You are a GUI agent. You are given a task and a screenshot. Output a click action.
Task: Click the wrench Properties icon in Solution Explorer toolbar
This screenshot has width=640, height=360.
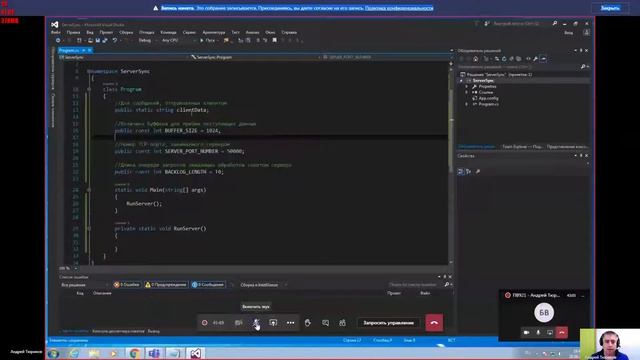point(535,59)
